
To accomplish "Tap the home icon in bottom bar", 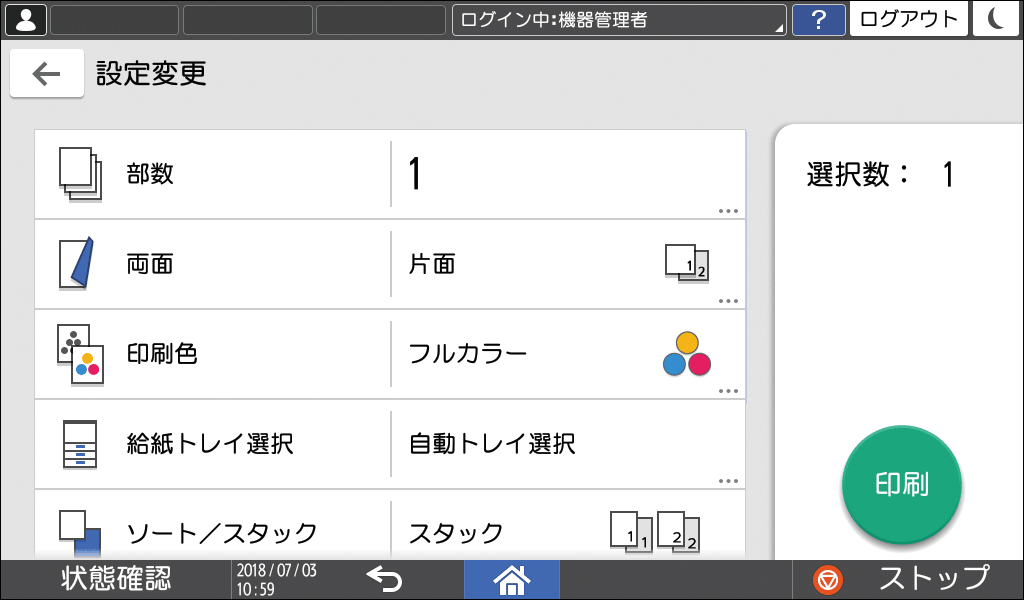I will (511, 579).
